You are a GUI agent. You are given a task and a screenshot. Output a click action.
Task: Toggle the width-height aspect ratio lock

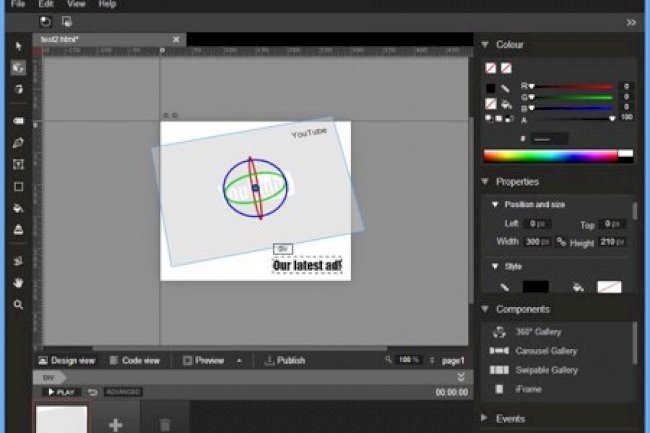(x=561, y=242)
